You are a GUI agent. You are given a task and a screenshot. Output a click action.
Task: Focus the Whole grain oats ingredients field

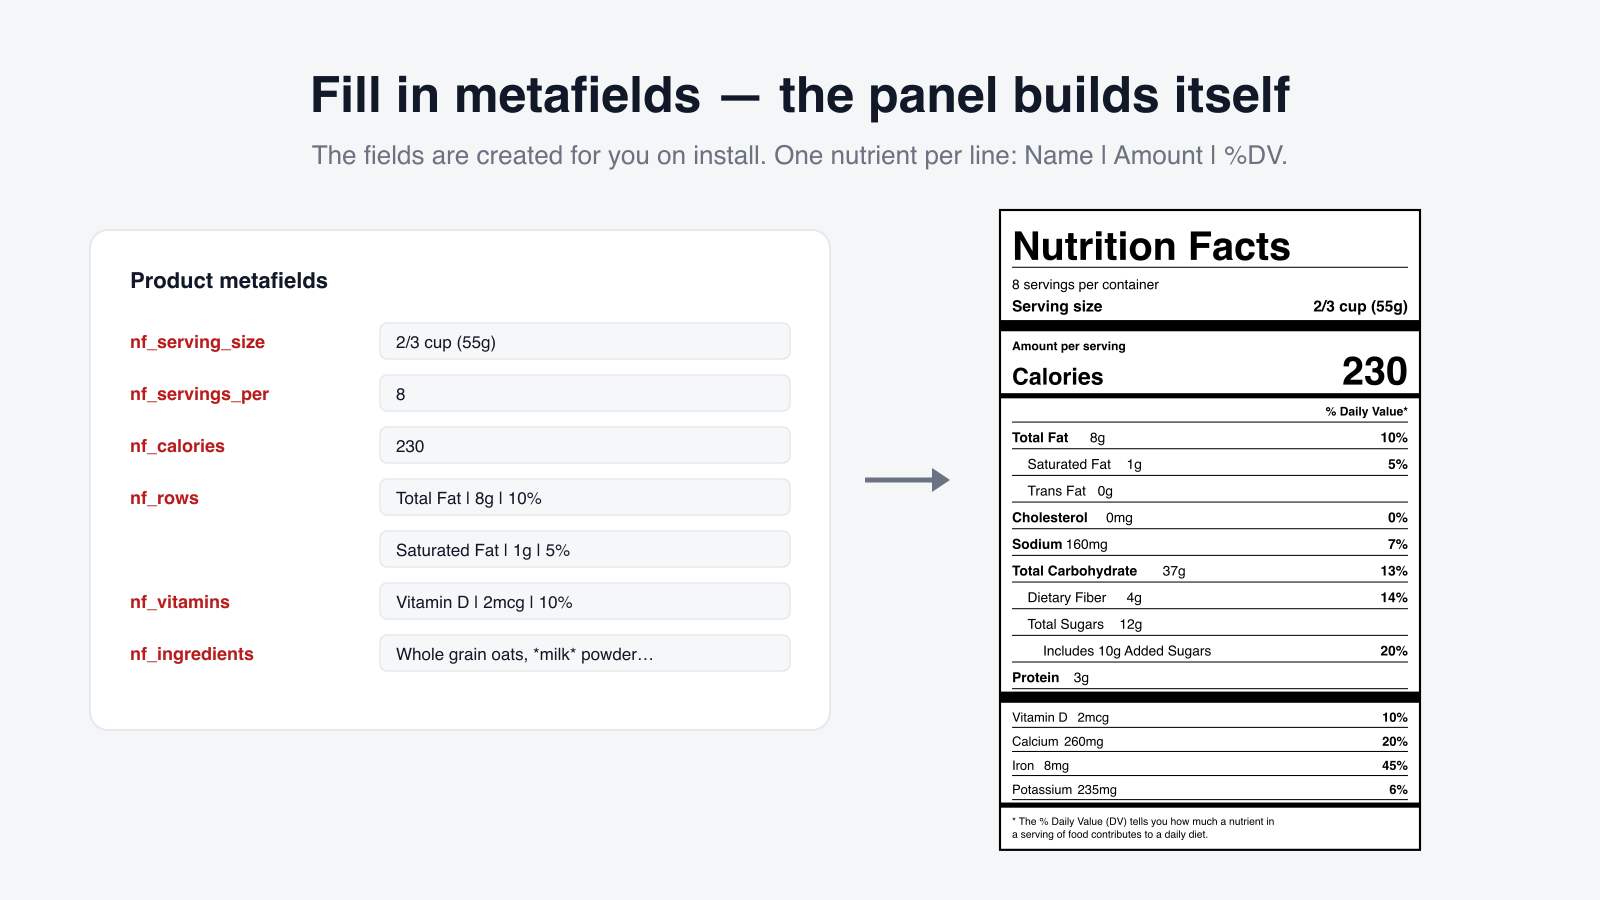tap(585, 653)
